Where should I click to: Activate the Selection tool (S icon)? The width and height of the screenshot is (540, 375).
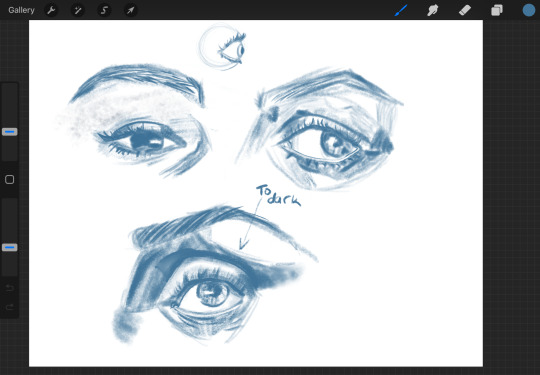(x=104, y=10)
